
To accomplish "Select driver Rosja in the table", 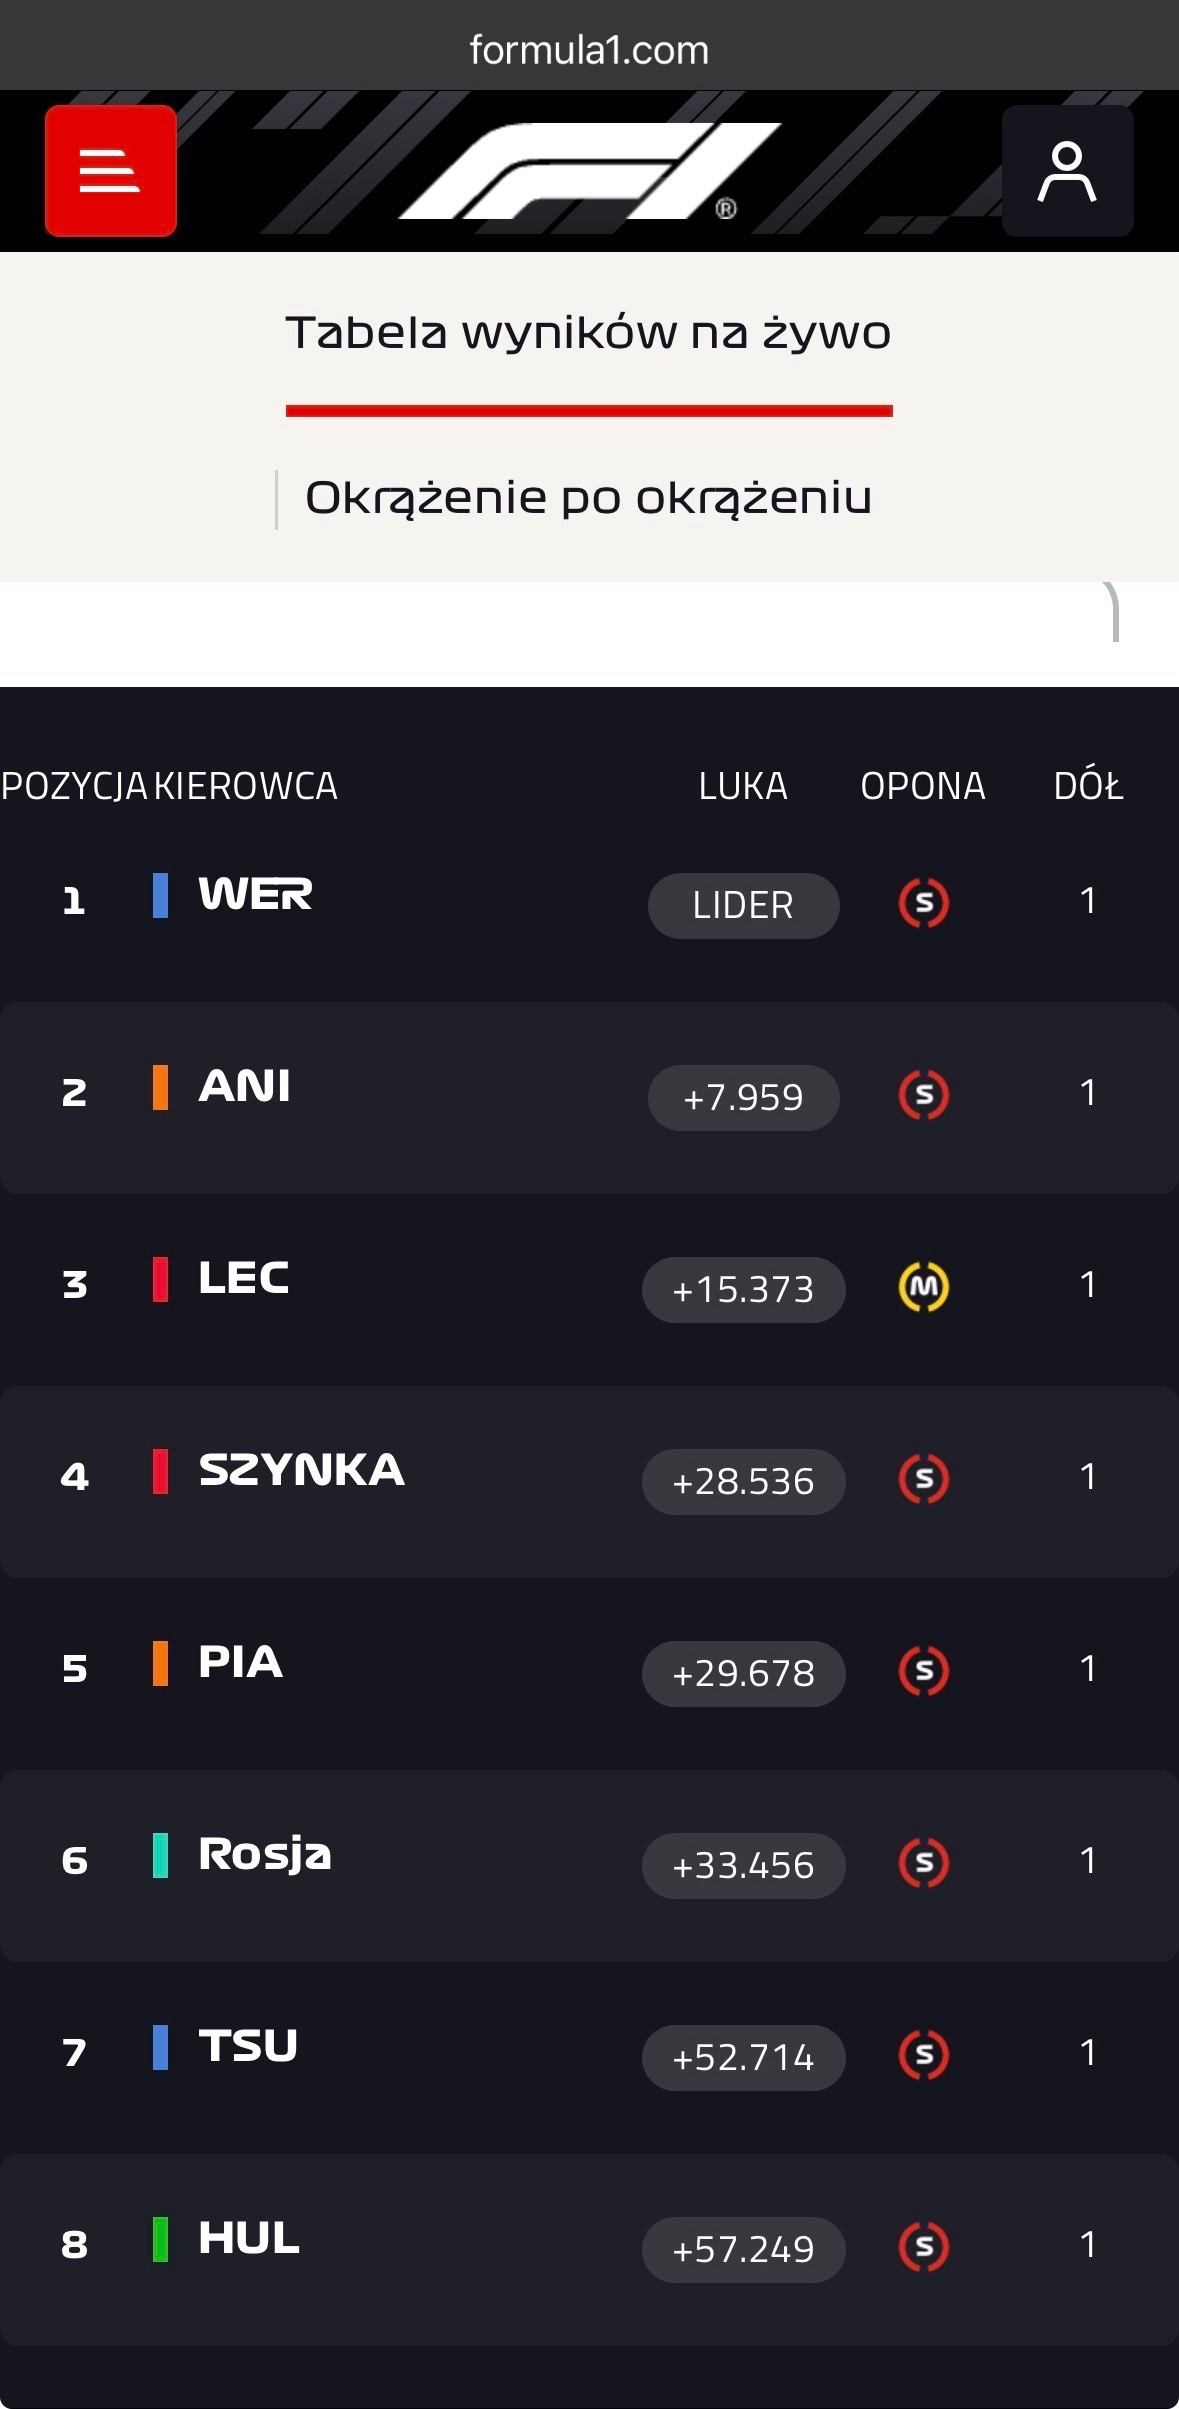I will click(x=264, y=1855).
